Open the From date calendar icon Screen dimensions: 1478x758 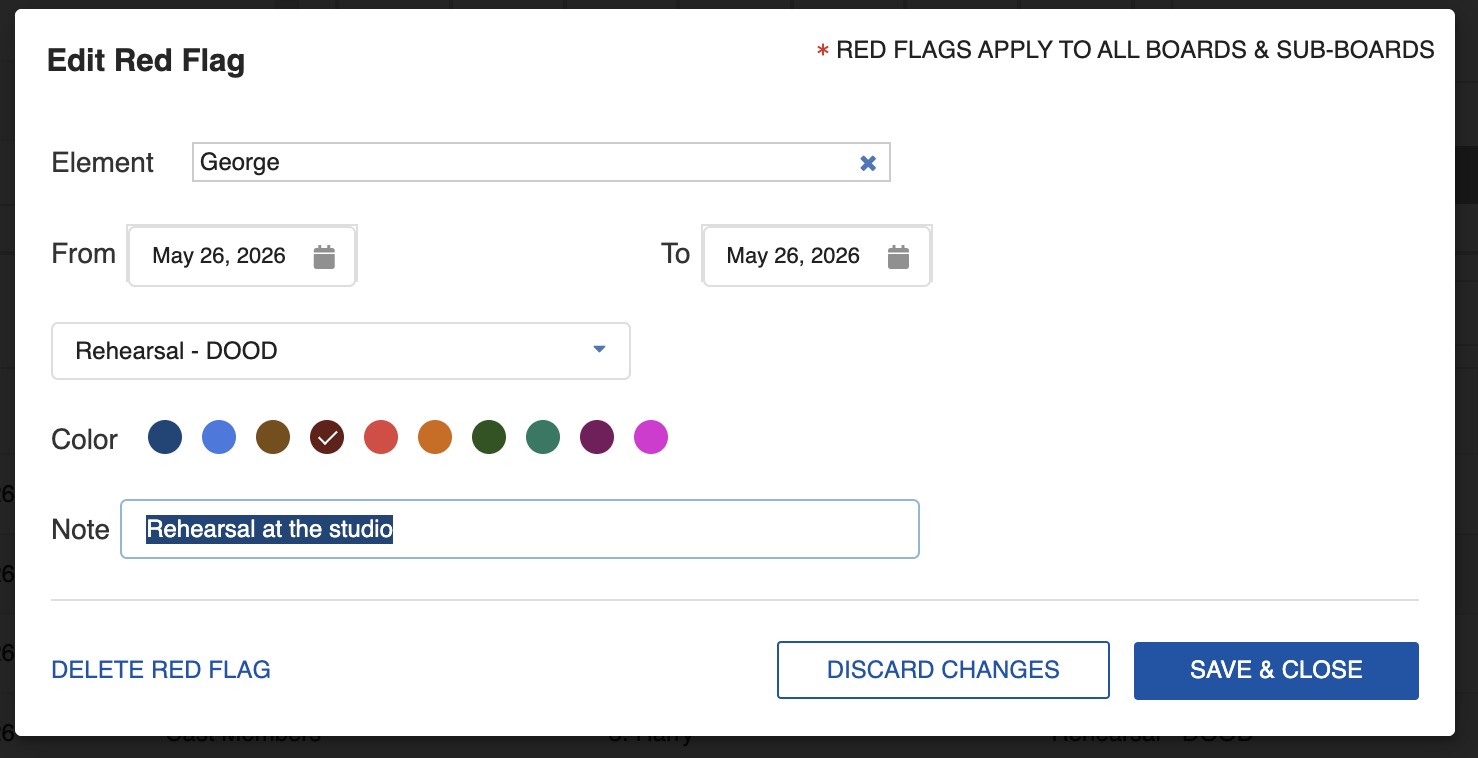click(324, 256)
